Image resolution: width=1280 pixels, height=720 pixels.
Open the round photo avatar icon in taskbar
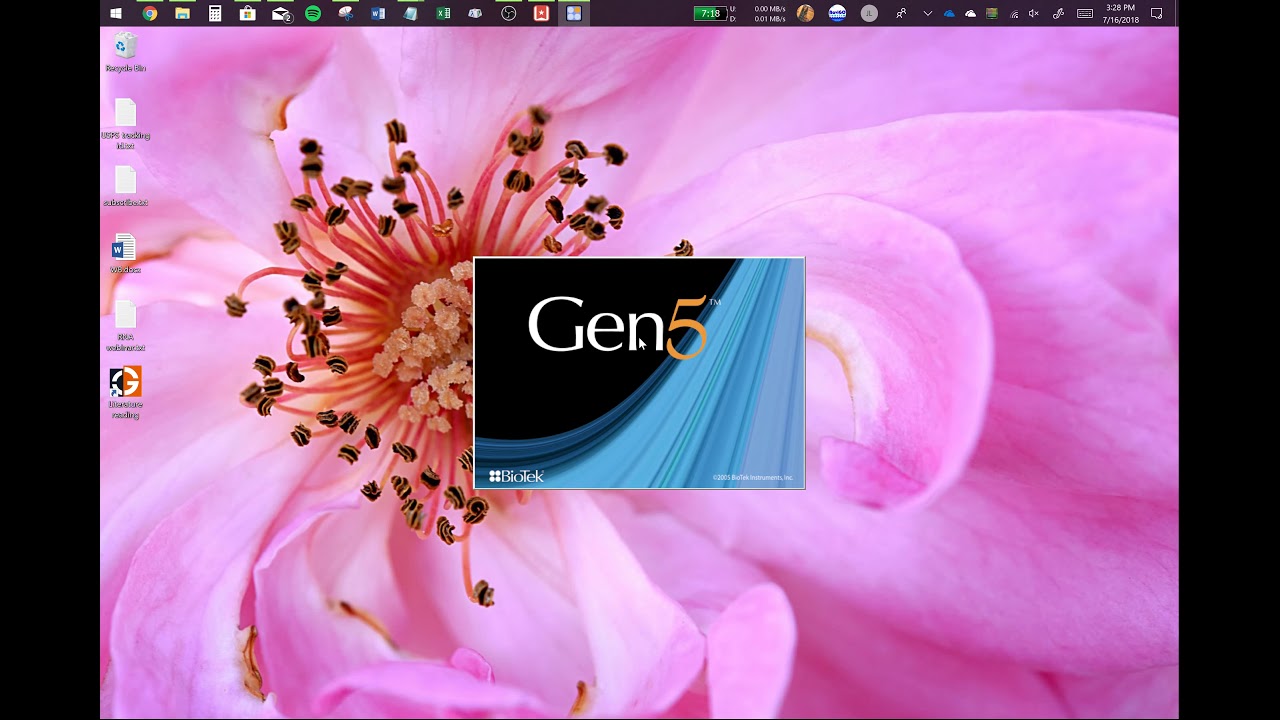tap(806, 13)
